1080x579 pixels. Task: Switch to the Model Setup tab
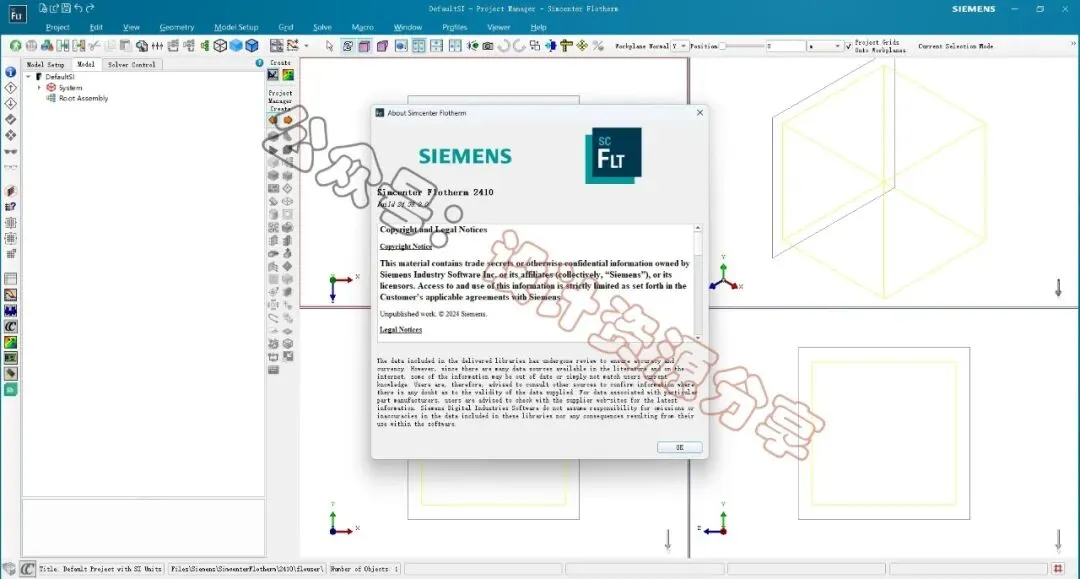(45, 64)
